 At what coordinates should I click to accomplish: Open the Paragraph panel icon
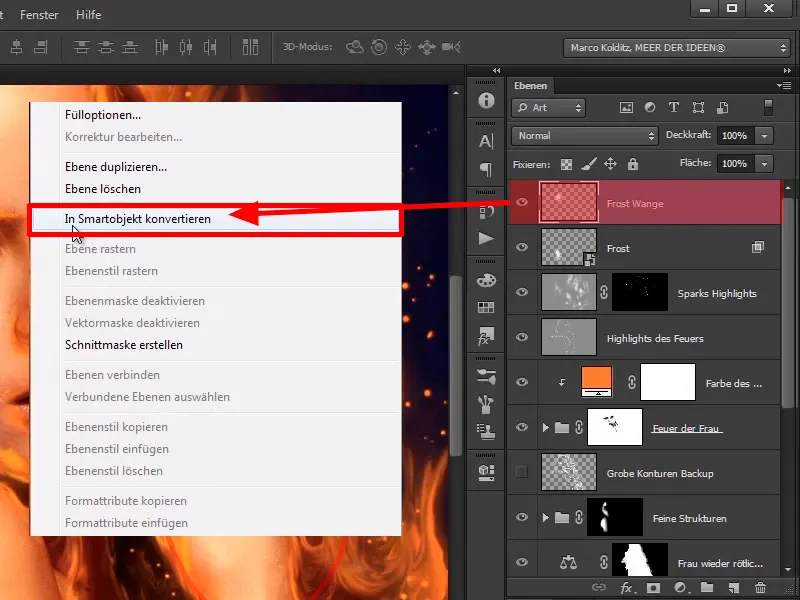[x=486, y=169]
